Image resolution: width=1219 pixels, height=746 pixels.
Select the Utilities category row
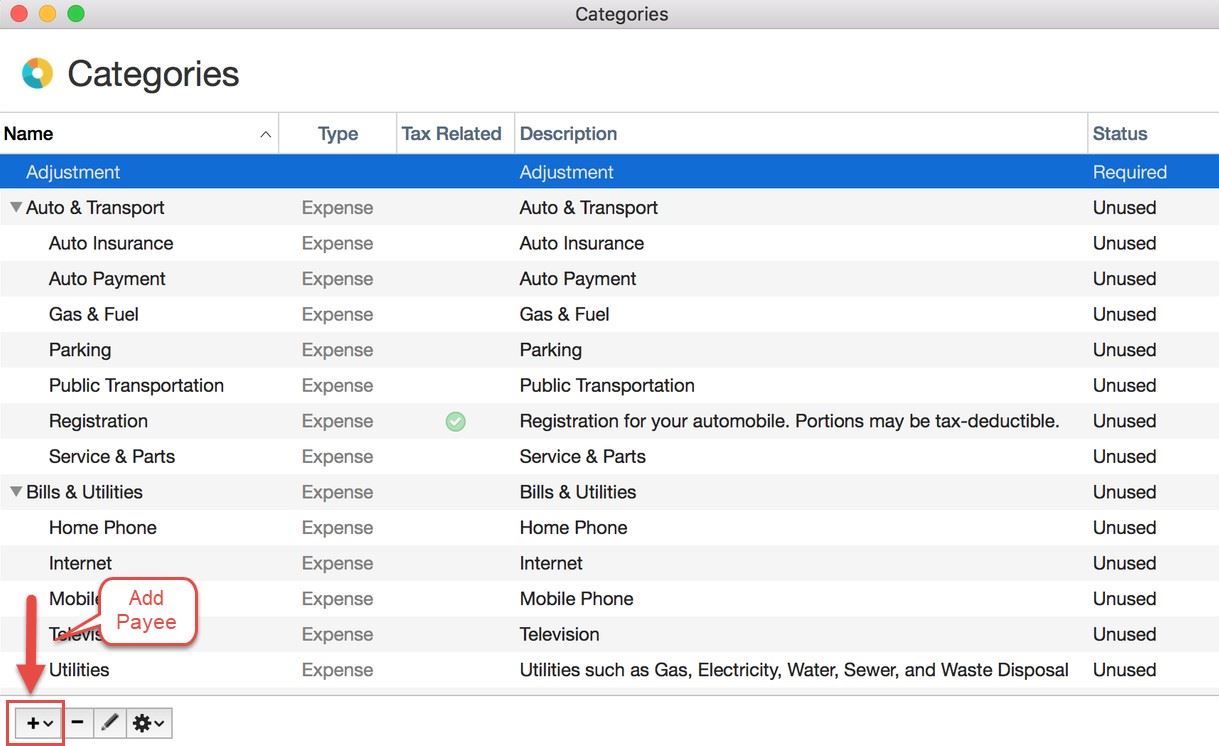tap(79, 669)
